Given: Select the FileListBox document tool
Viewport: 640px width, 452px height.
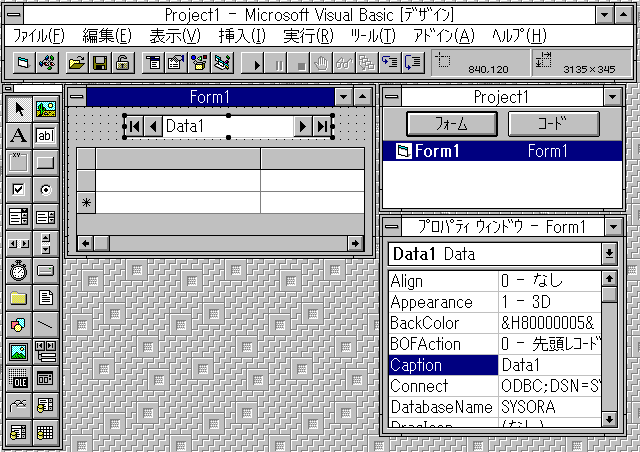Looking at the screenshot, I should [46, 298].
